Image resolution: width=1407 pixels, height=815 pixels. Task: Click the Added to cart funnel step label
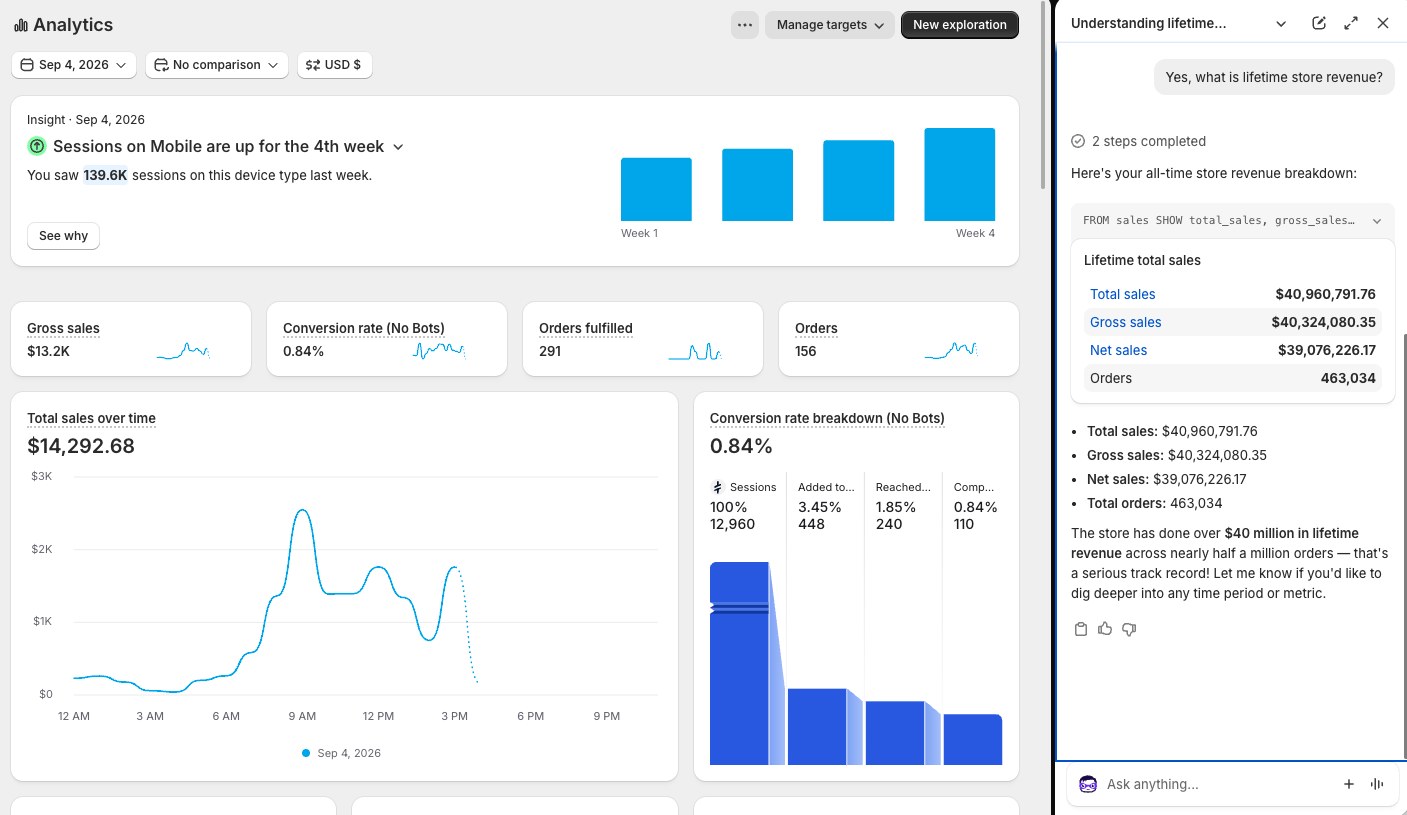[826, 487]
